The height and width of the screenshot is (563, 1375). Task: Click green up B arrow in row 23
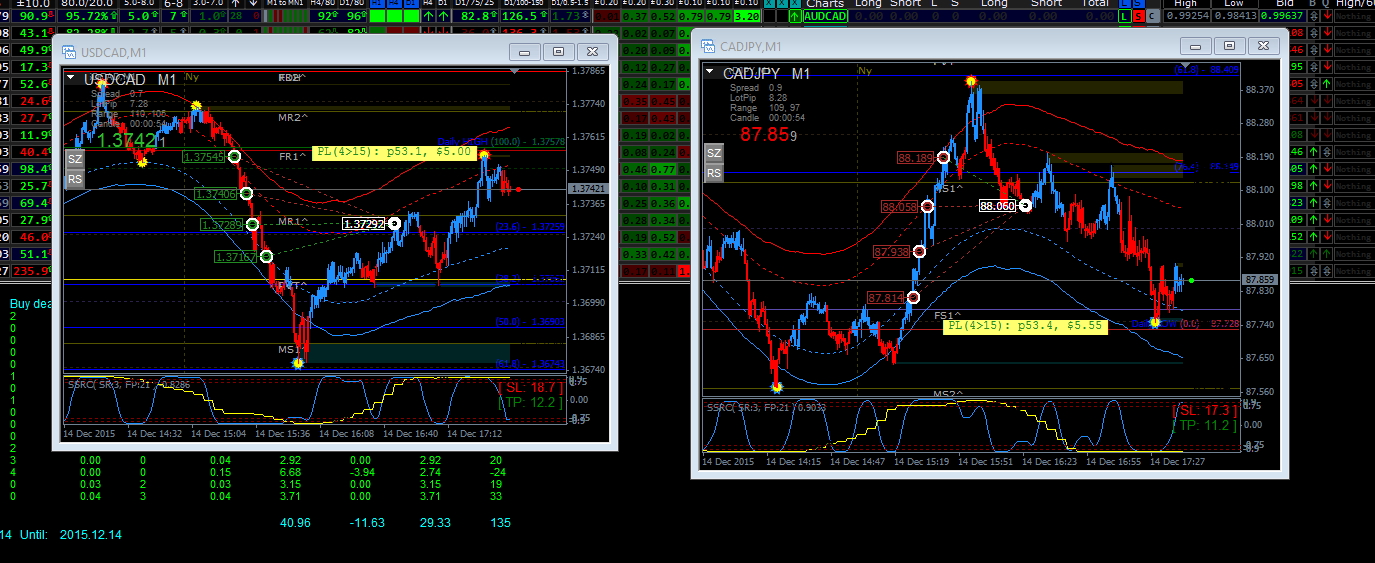point(1313,203)
